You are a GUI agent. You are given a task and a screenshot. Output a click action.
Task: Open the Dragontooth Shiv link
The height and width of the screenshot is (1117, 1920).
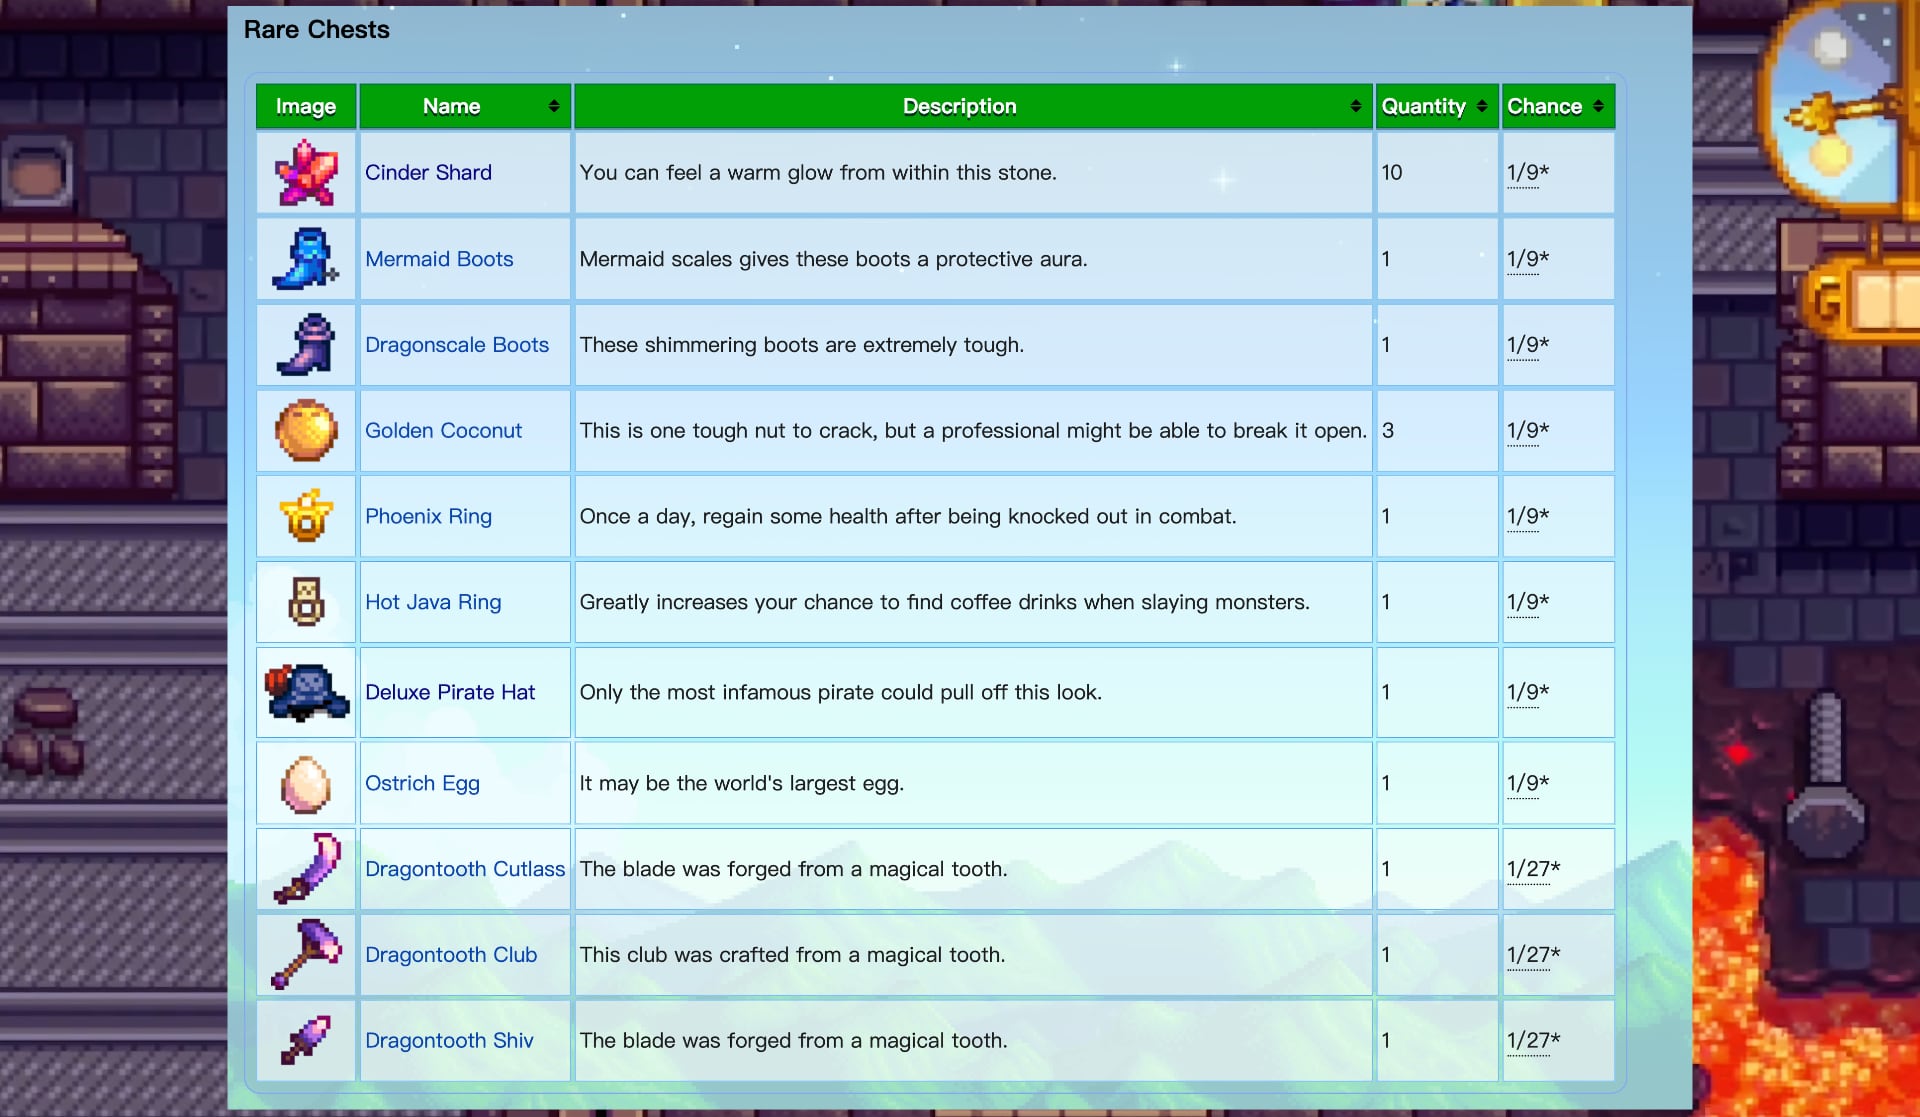click(449, 1041)
